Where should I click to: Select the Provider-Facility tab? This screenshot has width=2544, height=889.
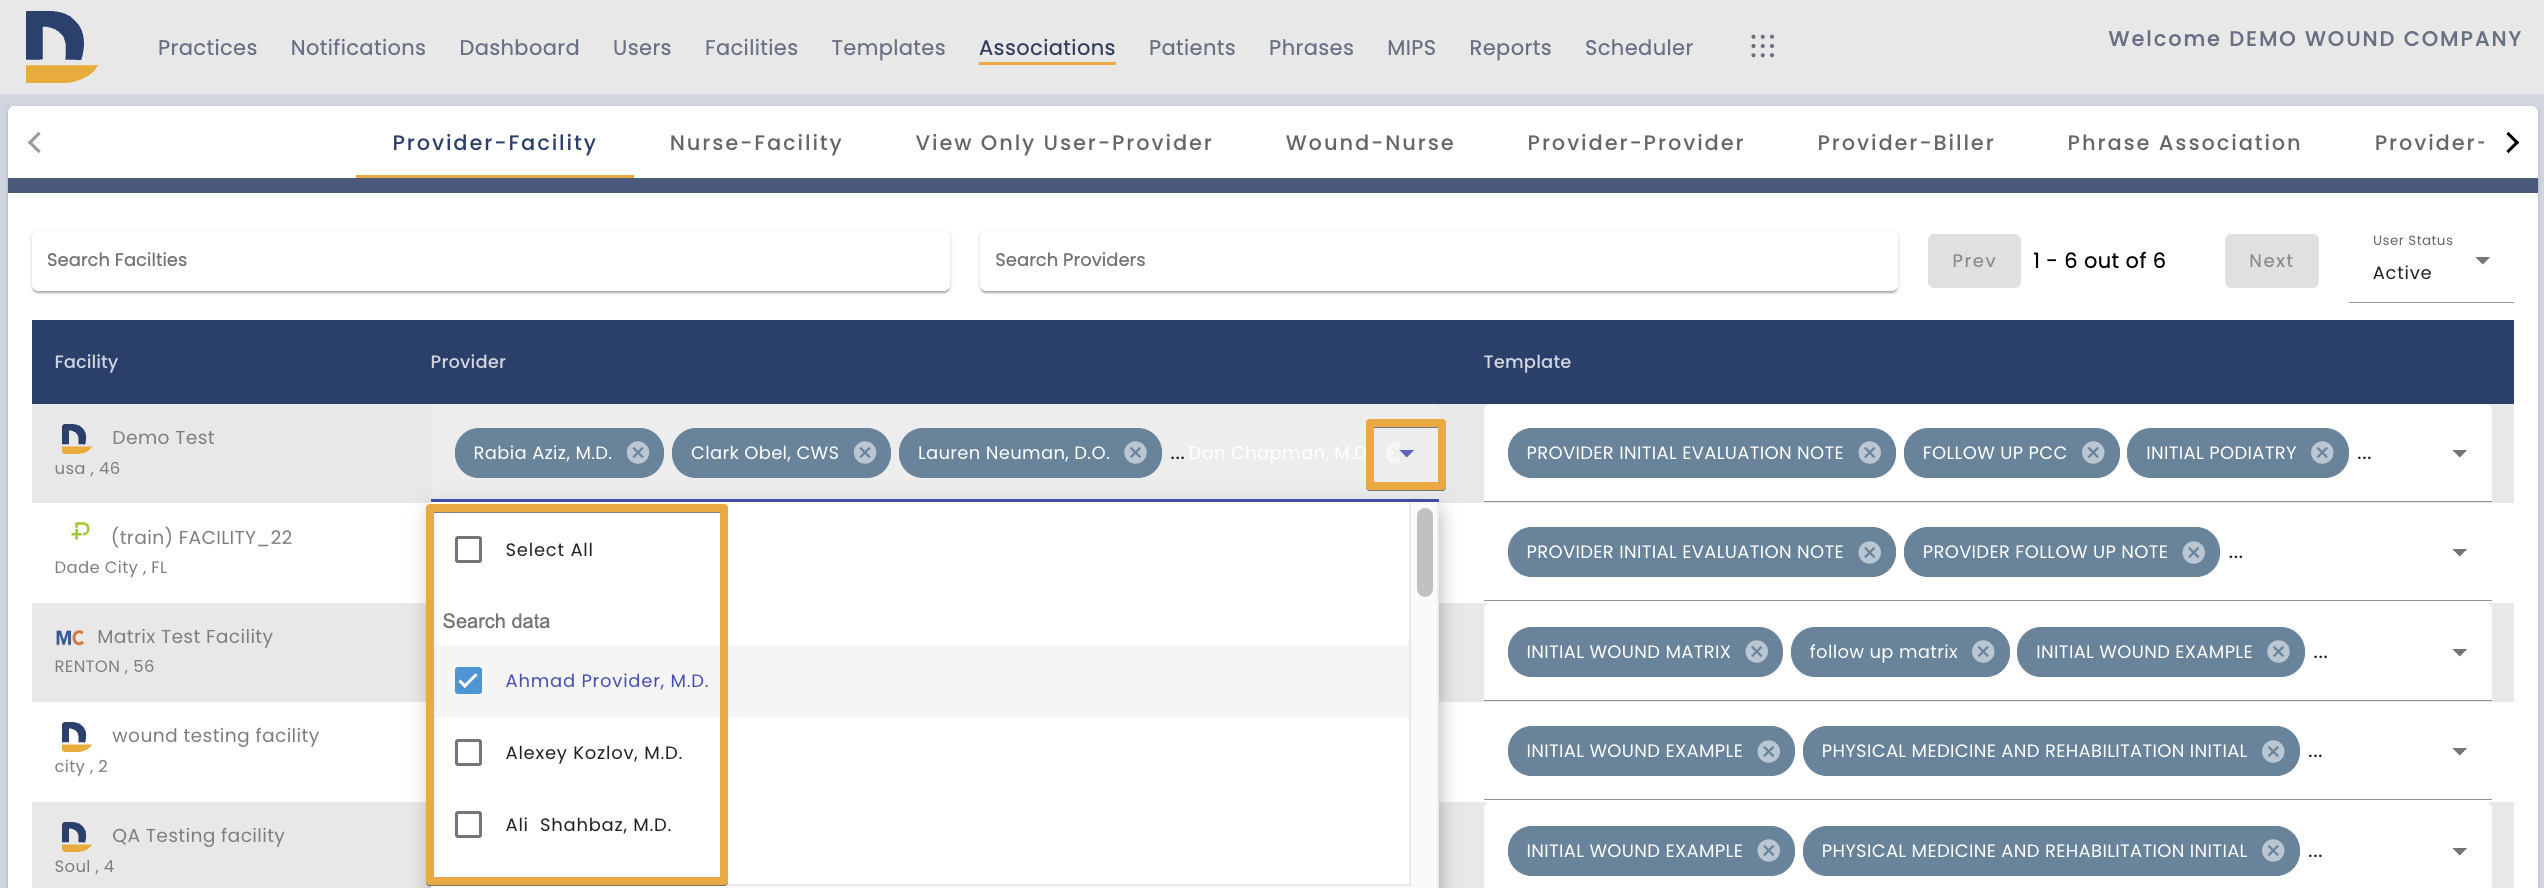(x=495, y=143)
